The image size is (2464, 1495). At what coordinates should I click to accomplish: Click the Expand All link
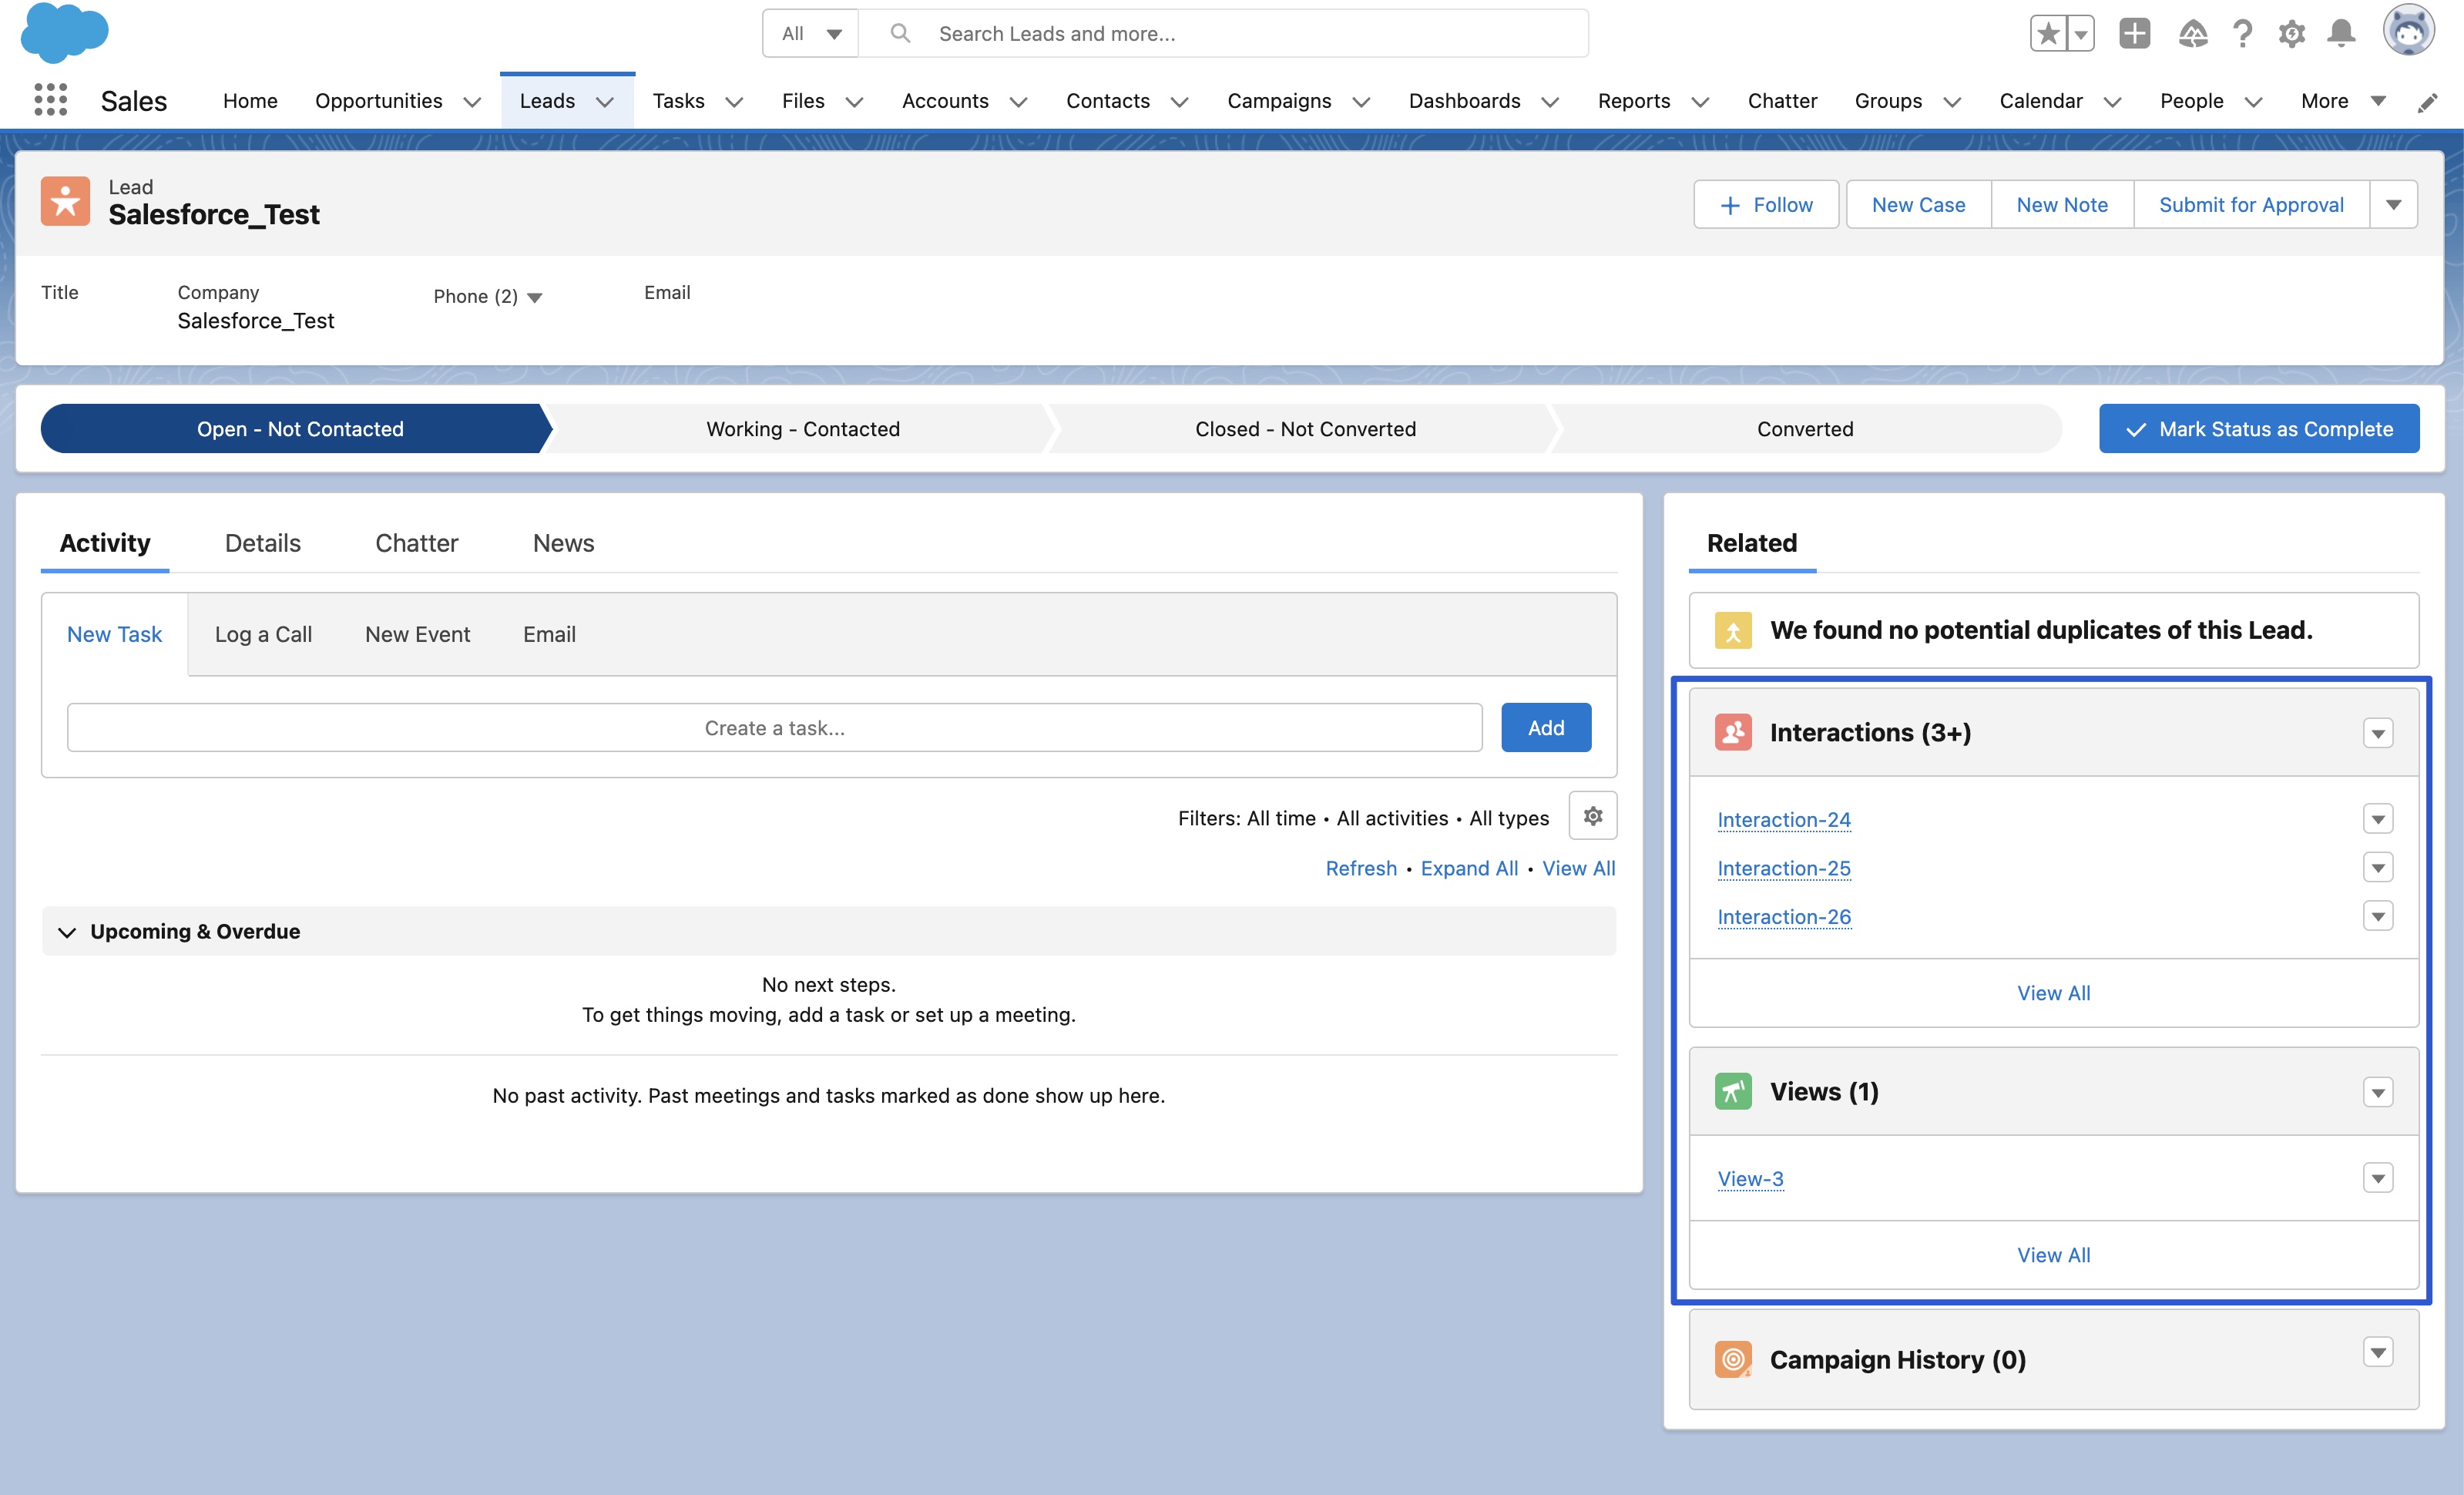1469,868
